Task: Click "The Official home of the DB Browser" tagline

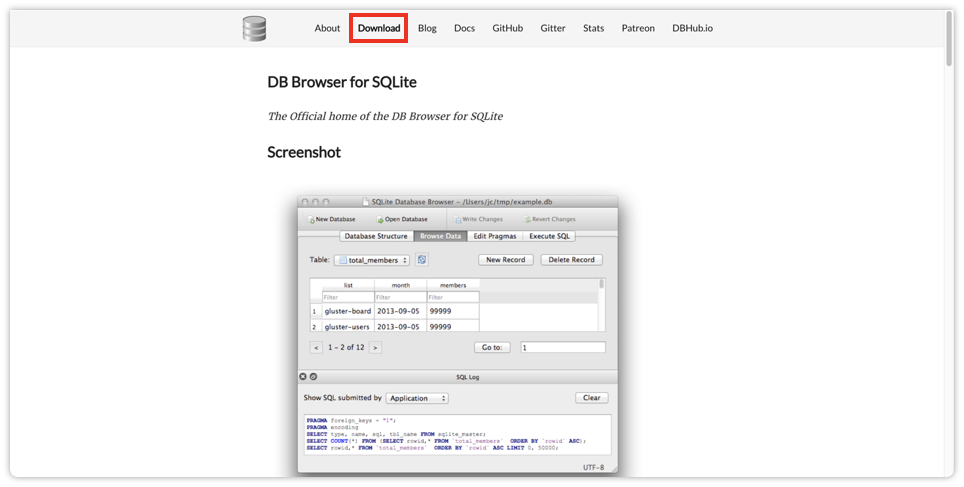Action: 385,116
